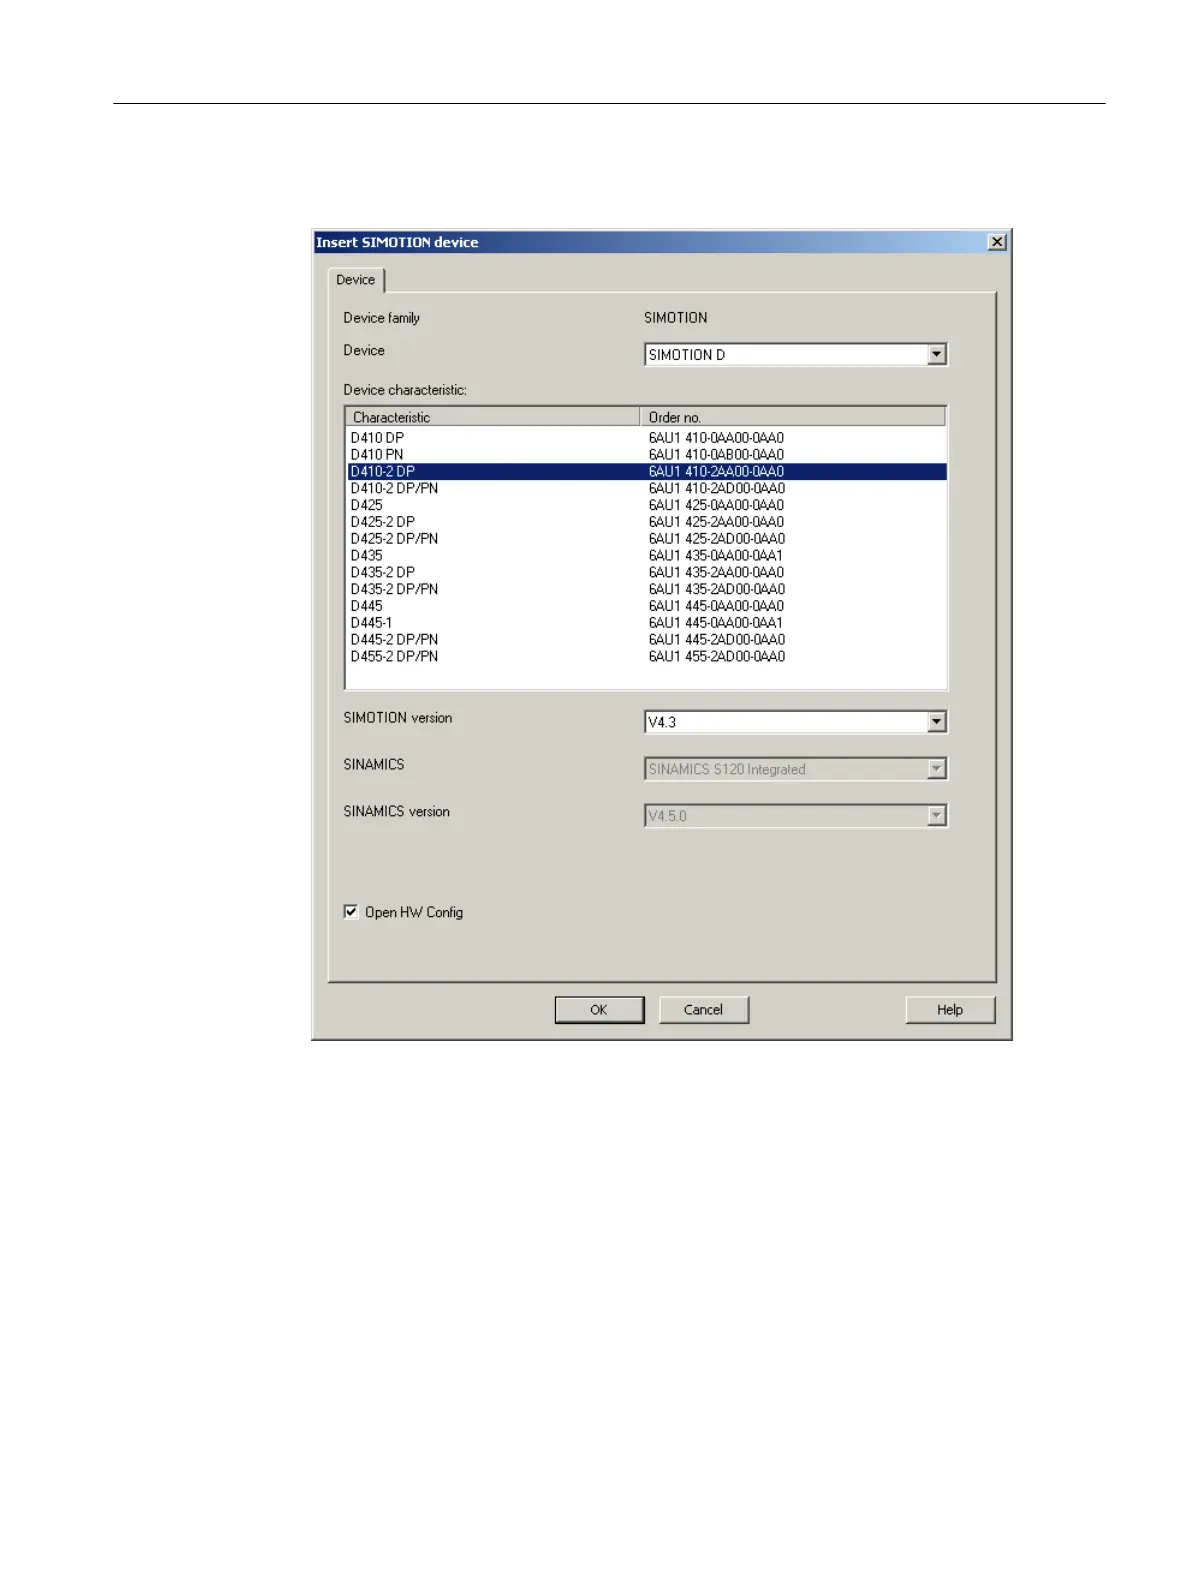The height and width of the screenshot is (1587, 1191).
Task: Click order number 6AU1 425-2AA00-0AA0
Action: (716, 522)
